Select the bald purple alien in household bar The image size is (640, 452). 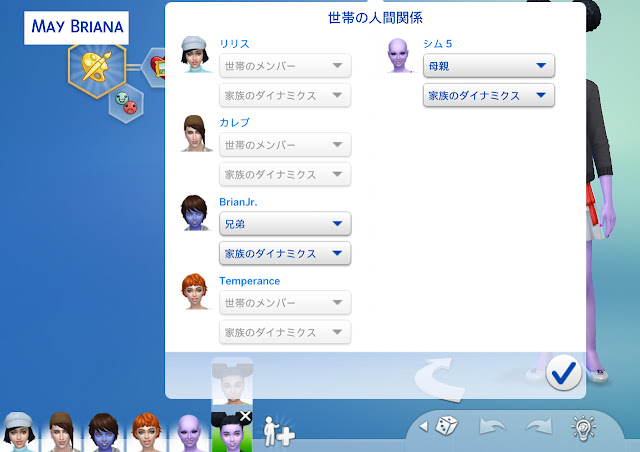pyautogui.click(x=189, y=433)
